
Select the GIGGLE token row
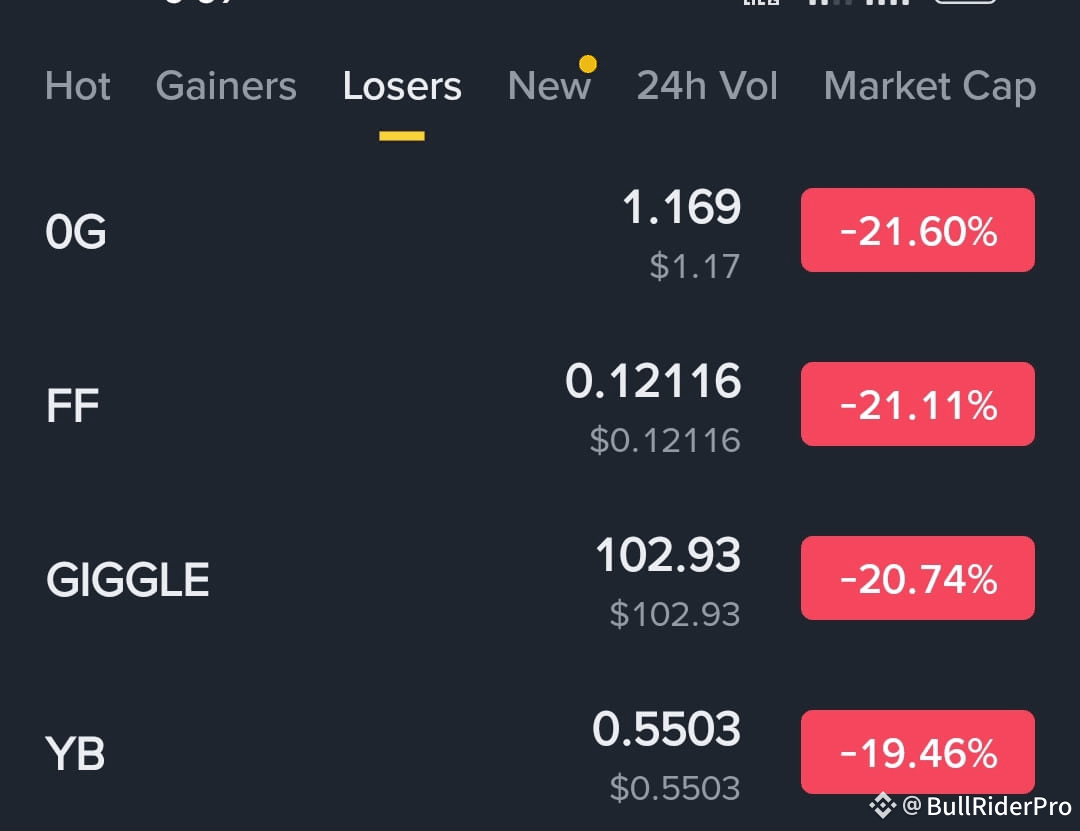[x=128, y=578]
